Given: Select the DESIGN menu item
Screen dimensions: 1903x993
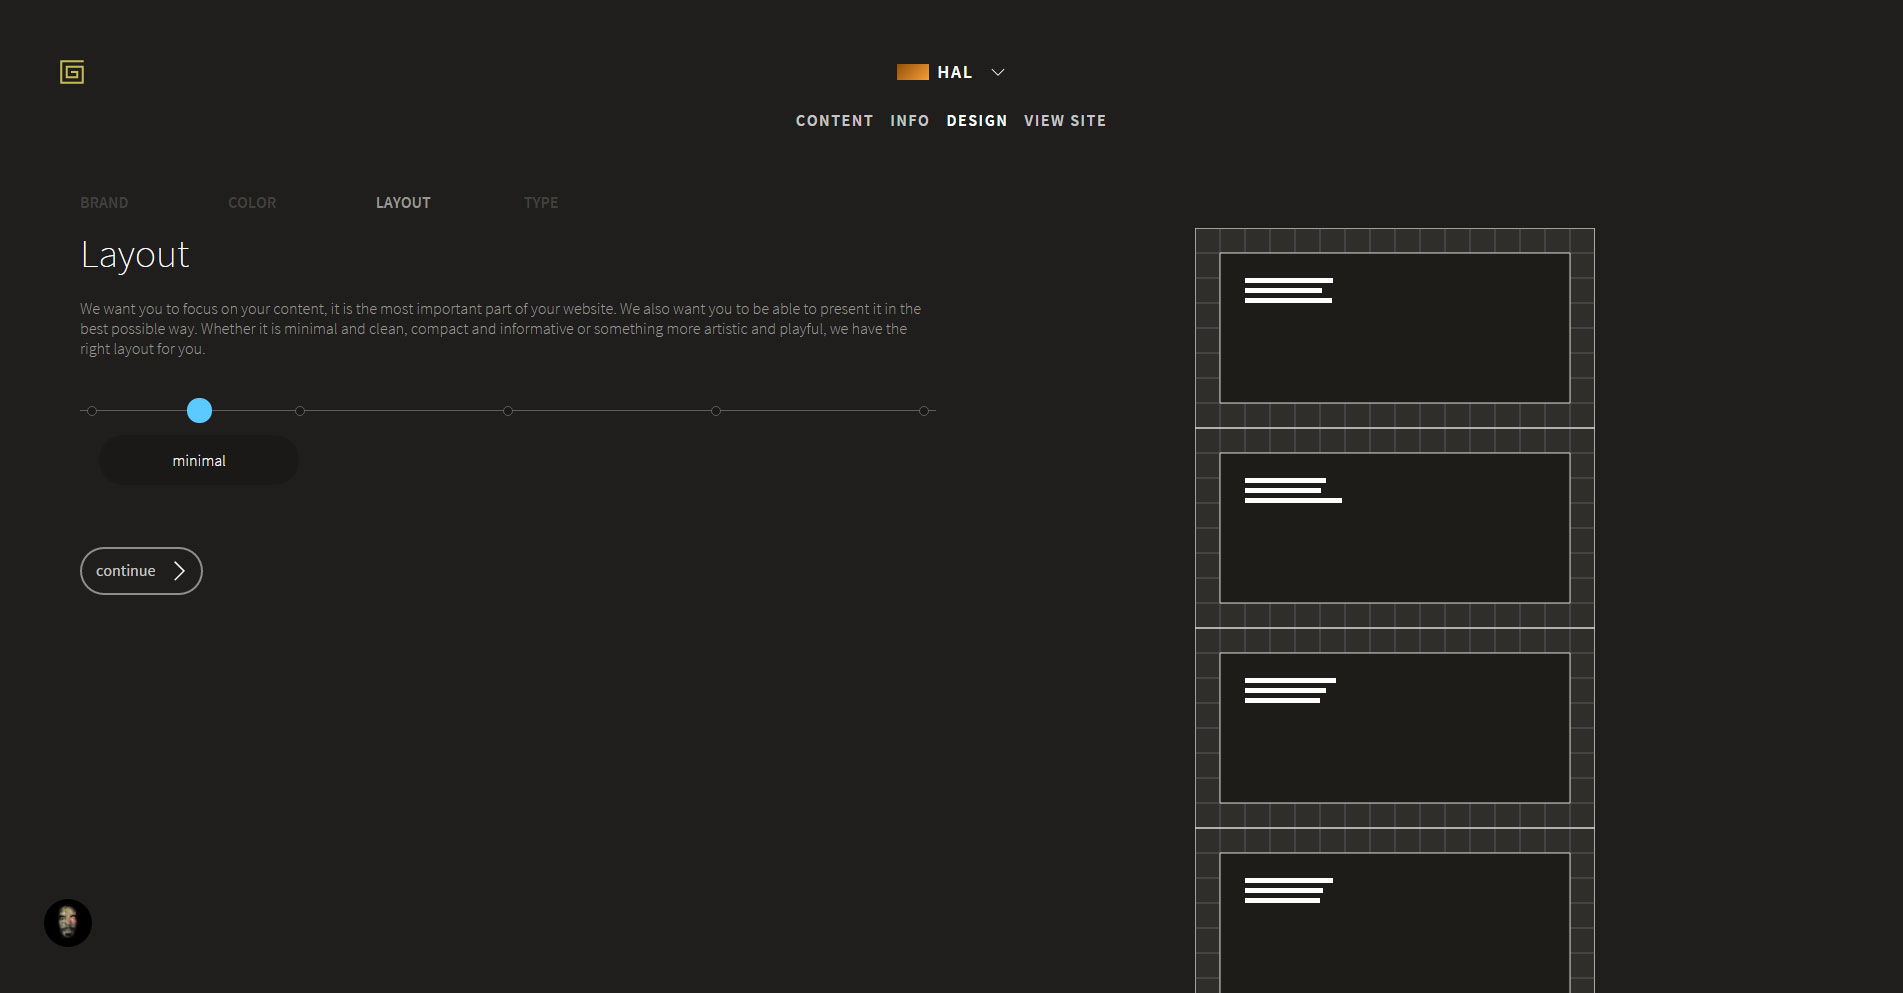Looking at the screenshot, I should pyautogui.click(x=976, y=121).
